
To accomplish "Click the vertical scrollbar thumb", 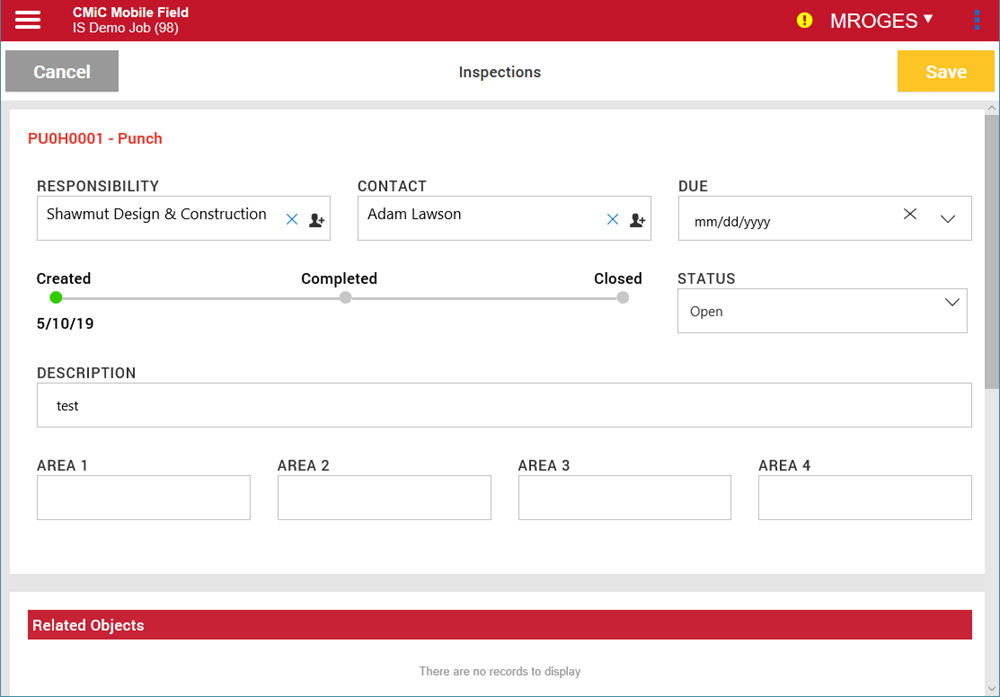I will [992, 250].
